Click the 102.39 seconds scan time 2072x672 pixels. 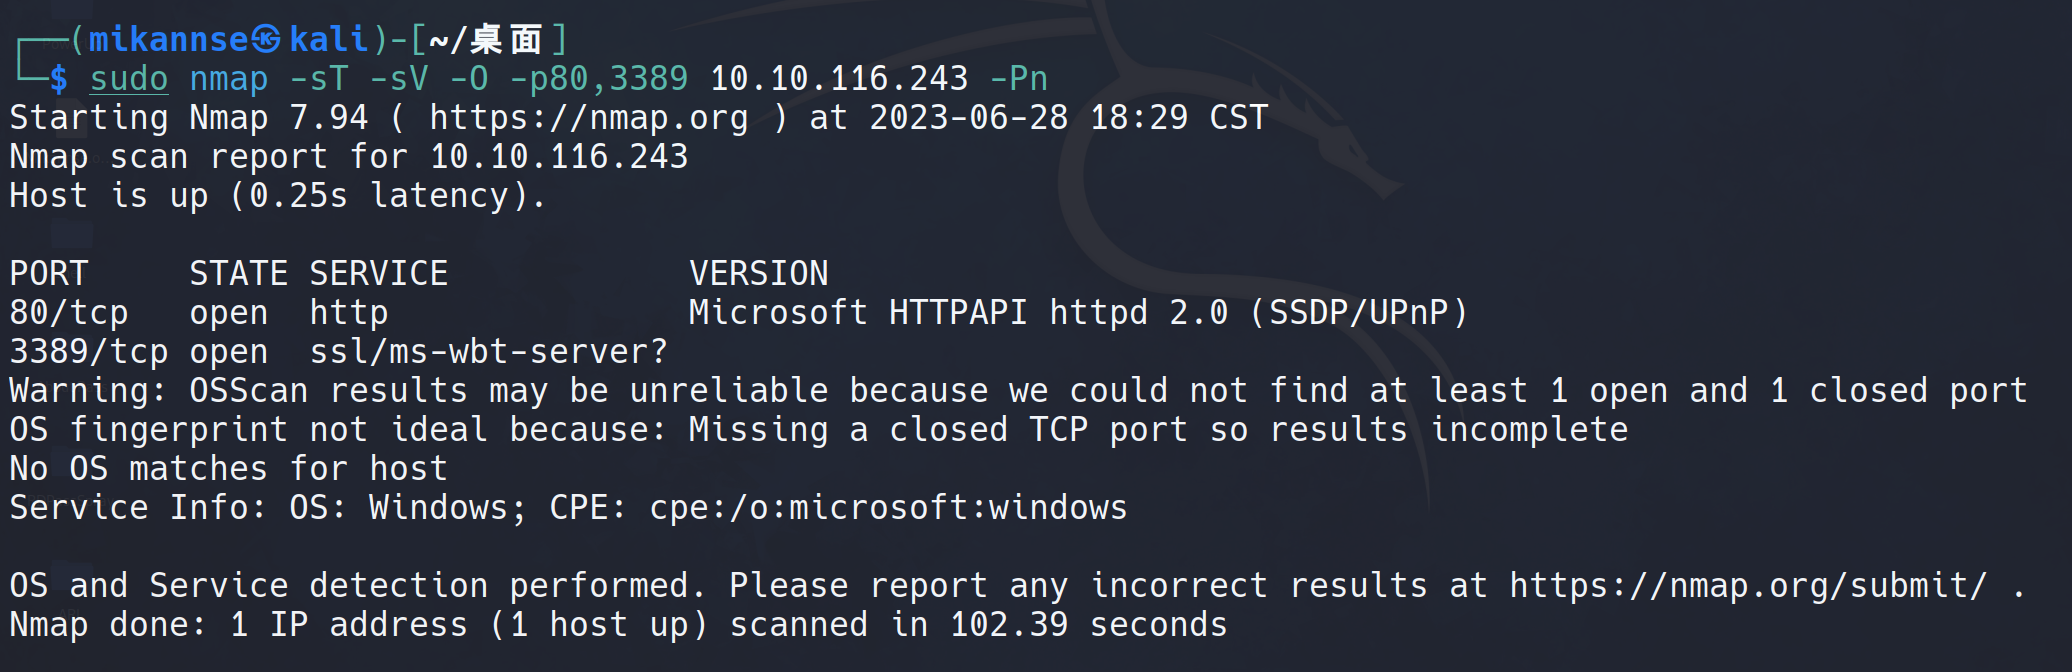pyautogui.click(x=1088, y=625)
